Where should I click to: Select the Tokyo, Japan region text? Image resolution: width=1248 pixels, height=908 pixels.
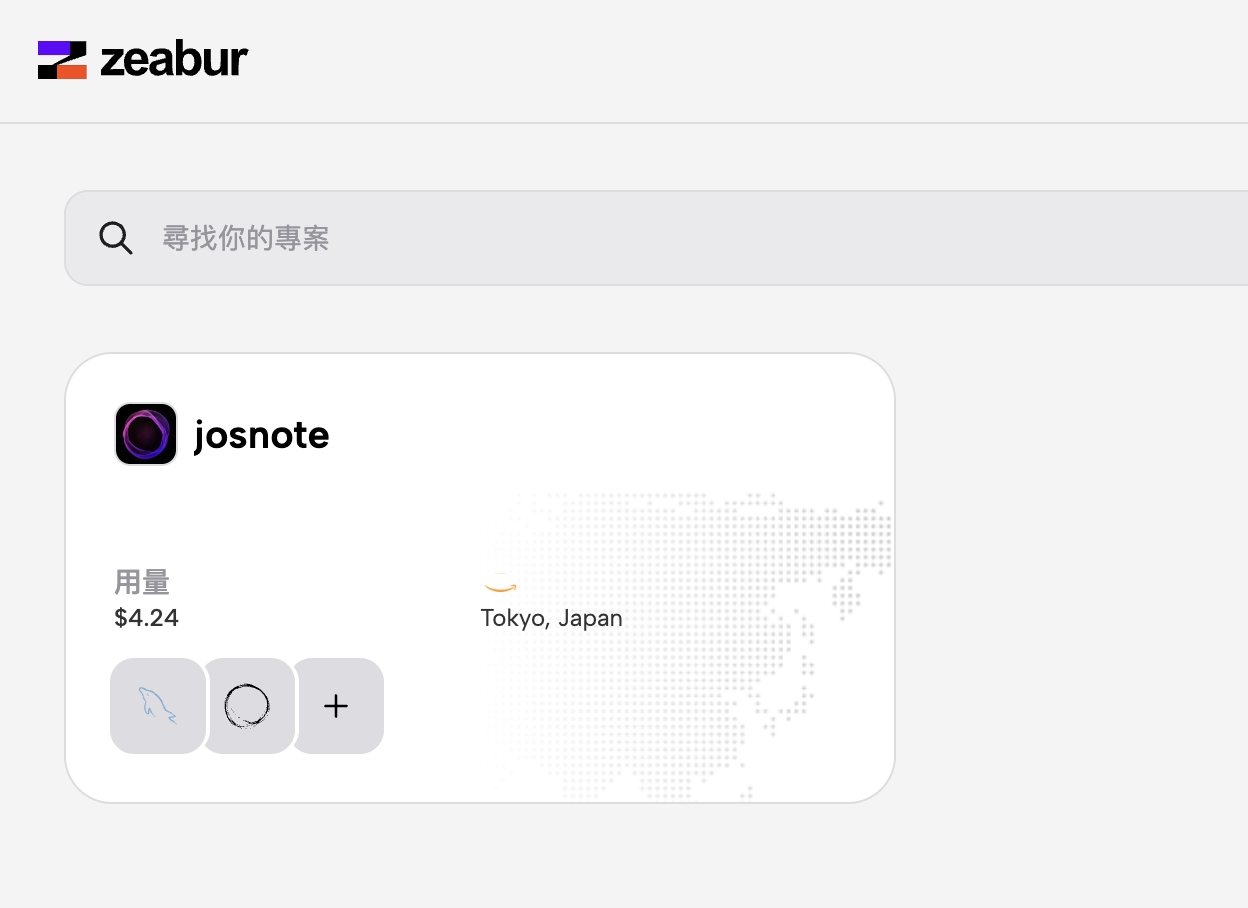(x=552, y=618)
